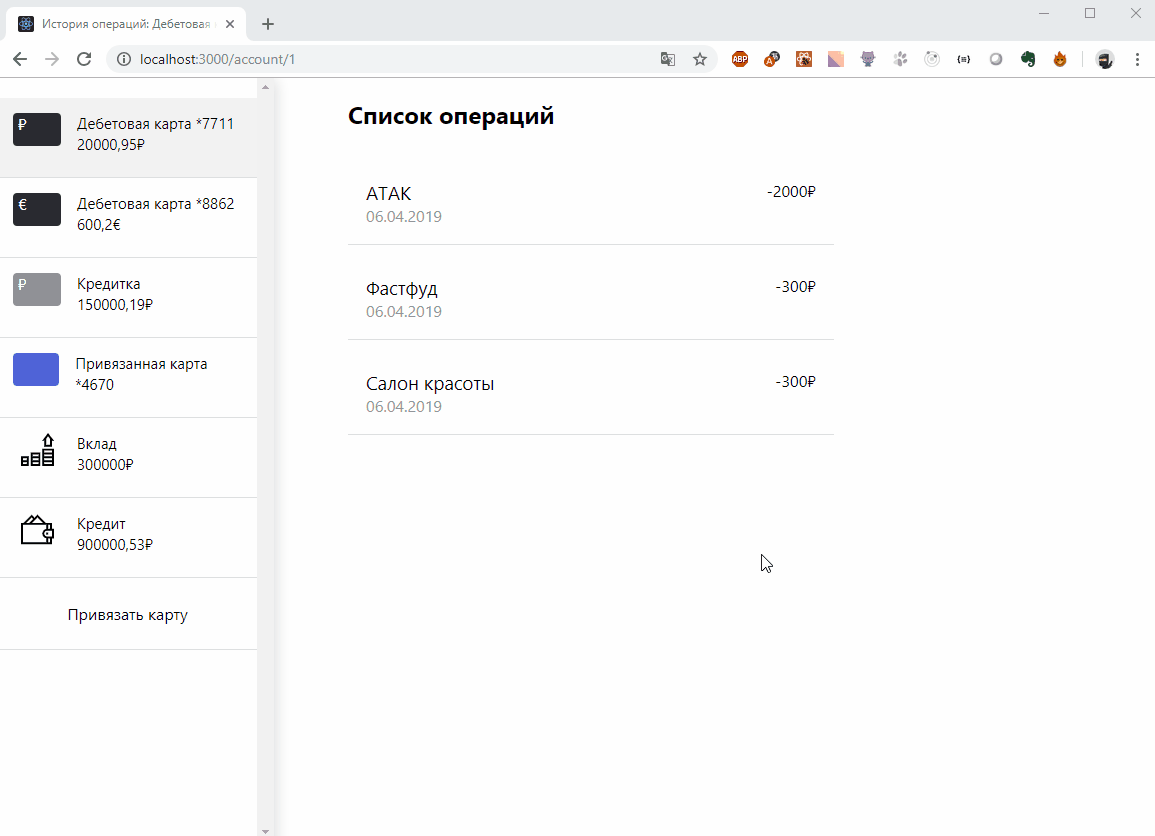This screenshot has width=1155, height=836.
Task: Click the sidebar scrollbar down arrow
Action: pyautogui.click(x=265, y=830)
